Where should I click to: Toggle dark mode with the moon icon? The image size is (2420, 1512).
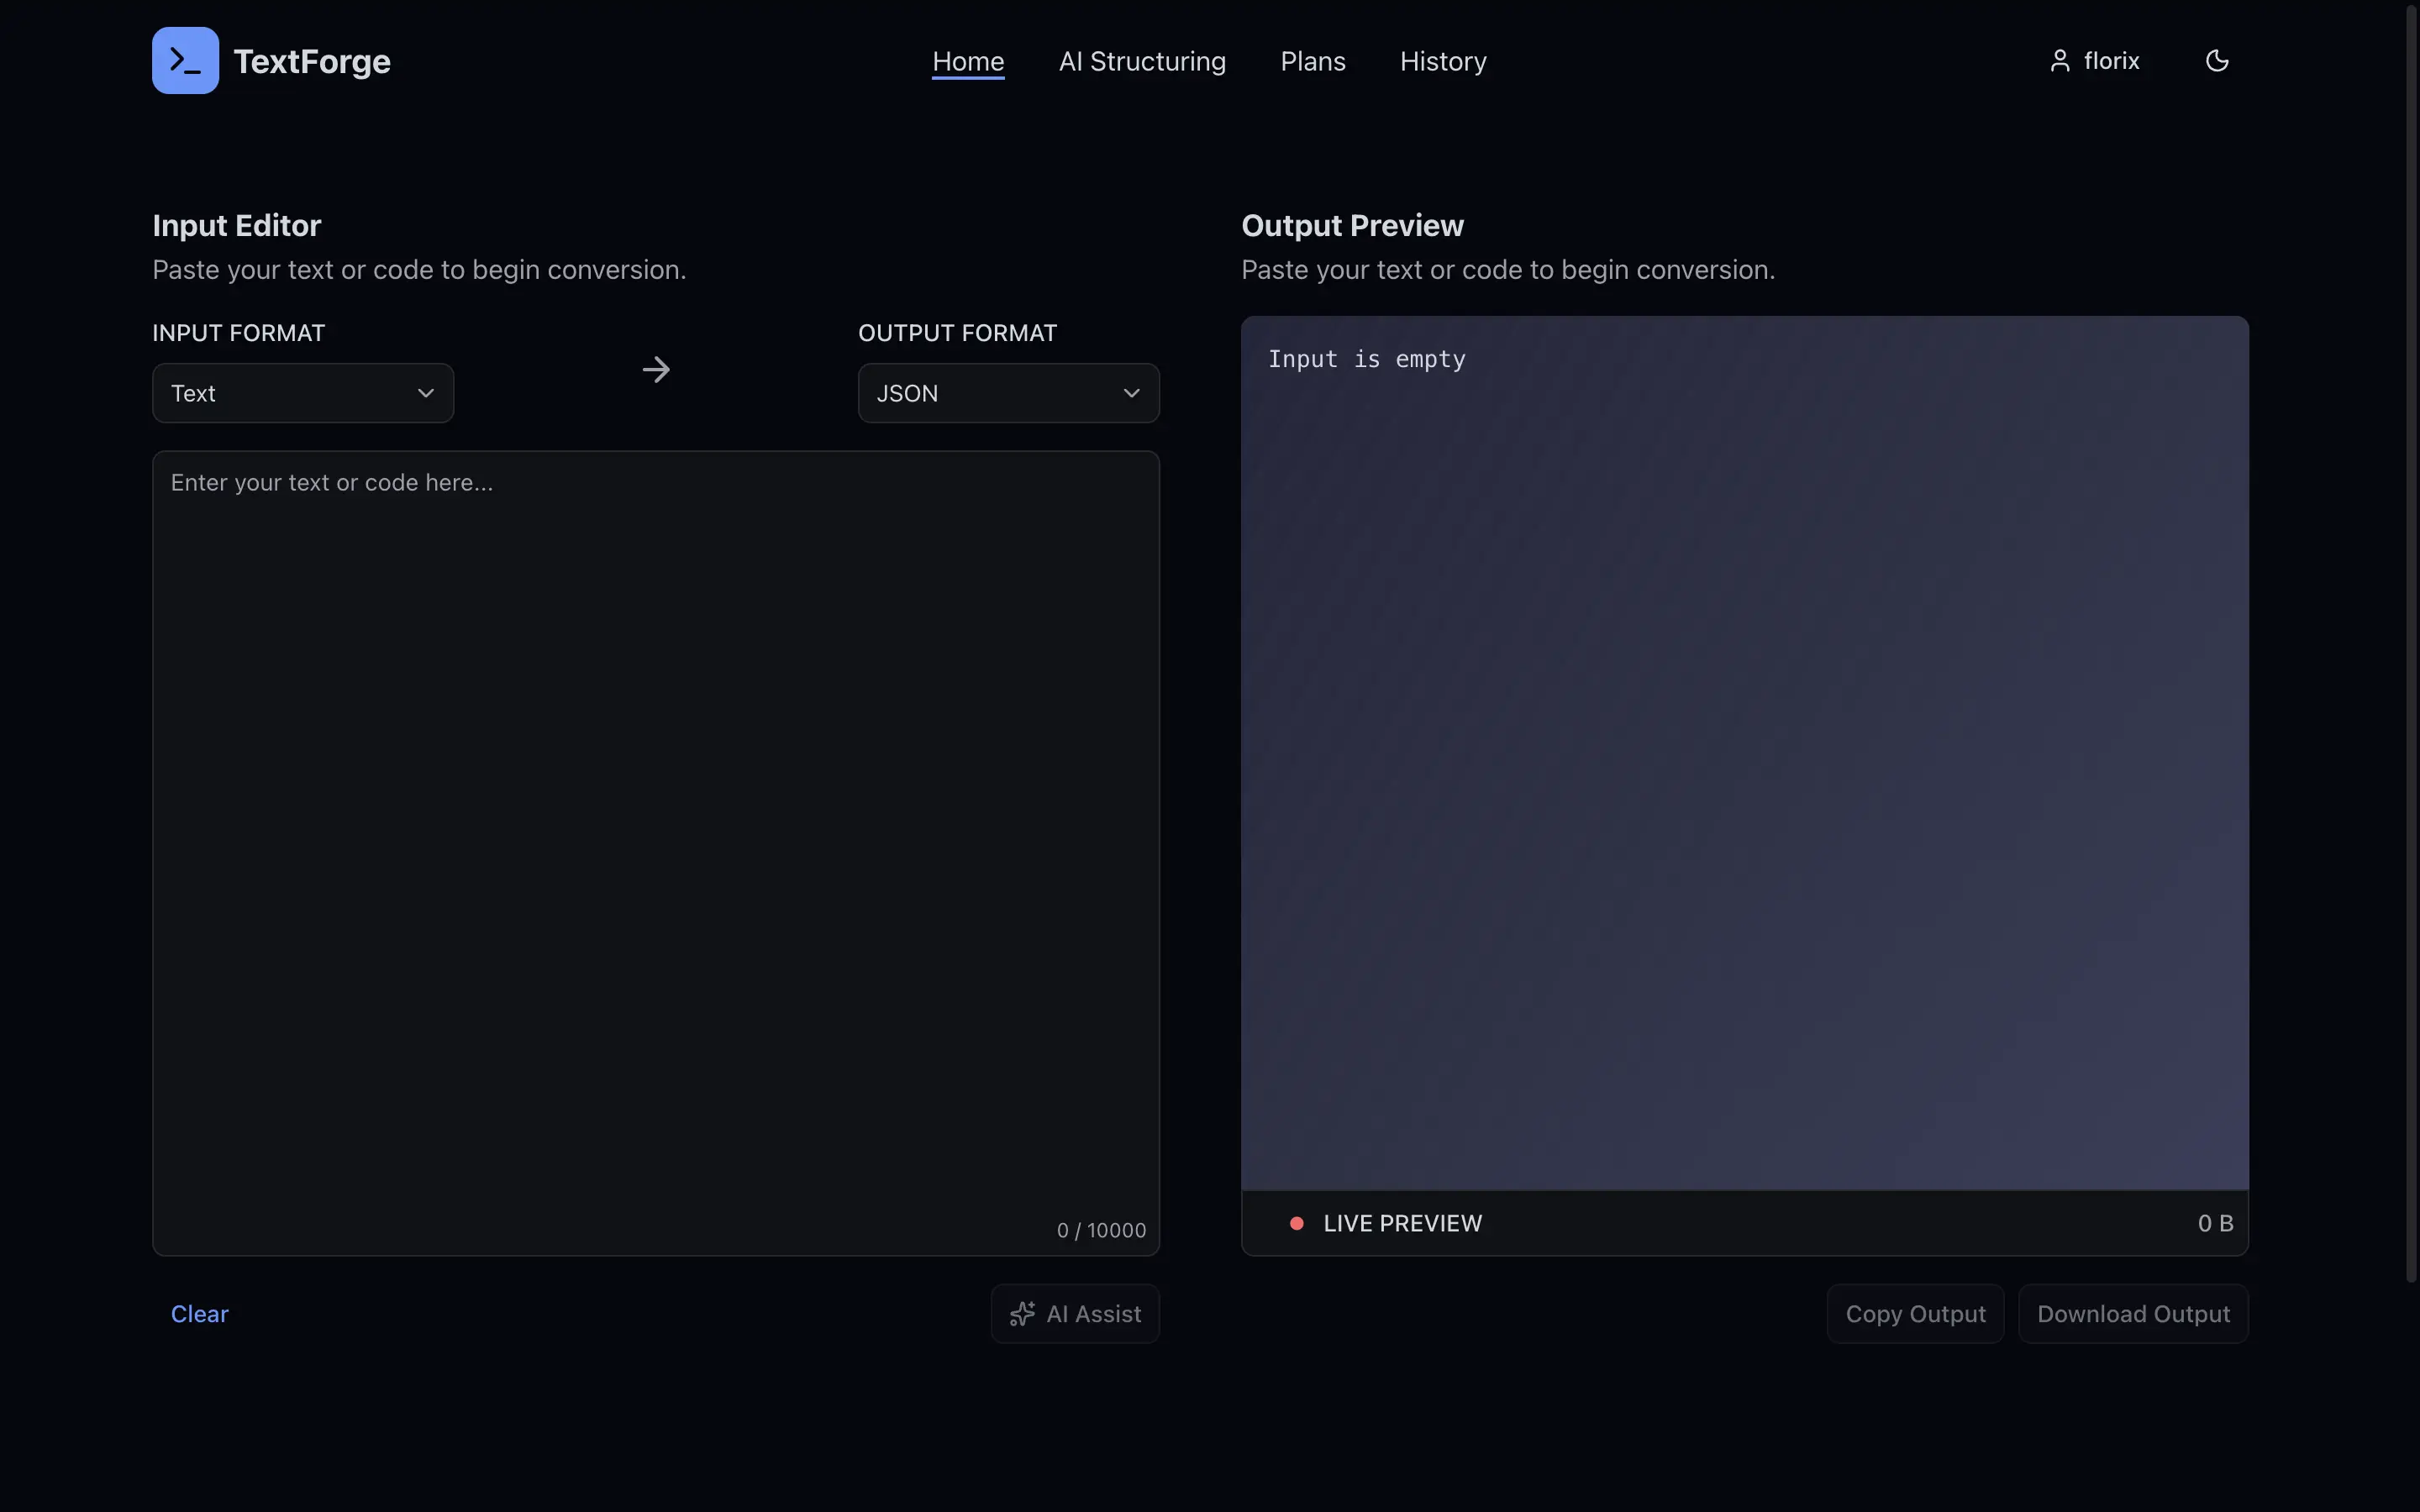coord(2217,61)
